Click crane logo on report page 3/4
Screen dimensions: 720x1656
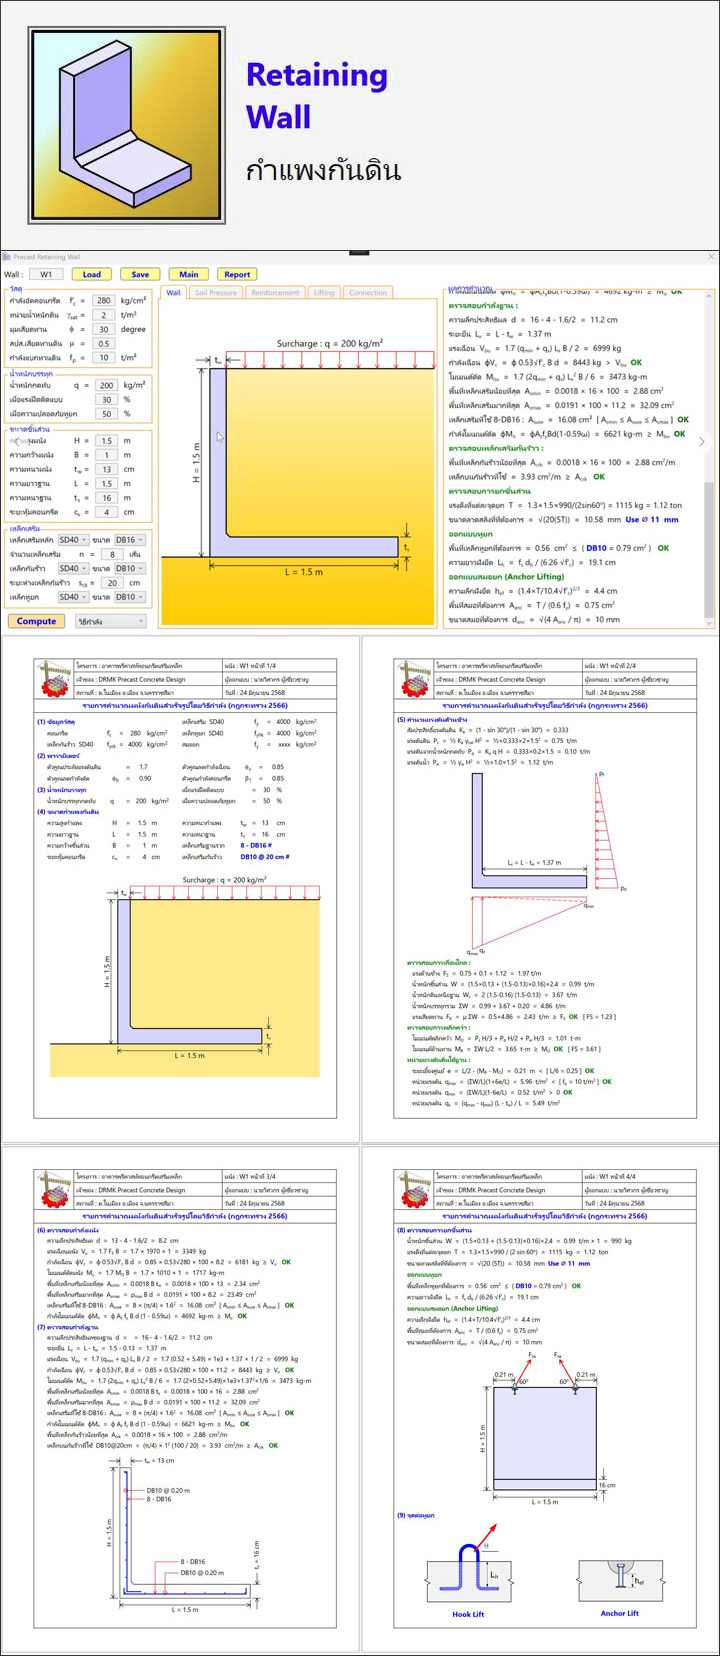[x=56, y=1191]
